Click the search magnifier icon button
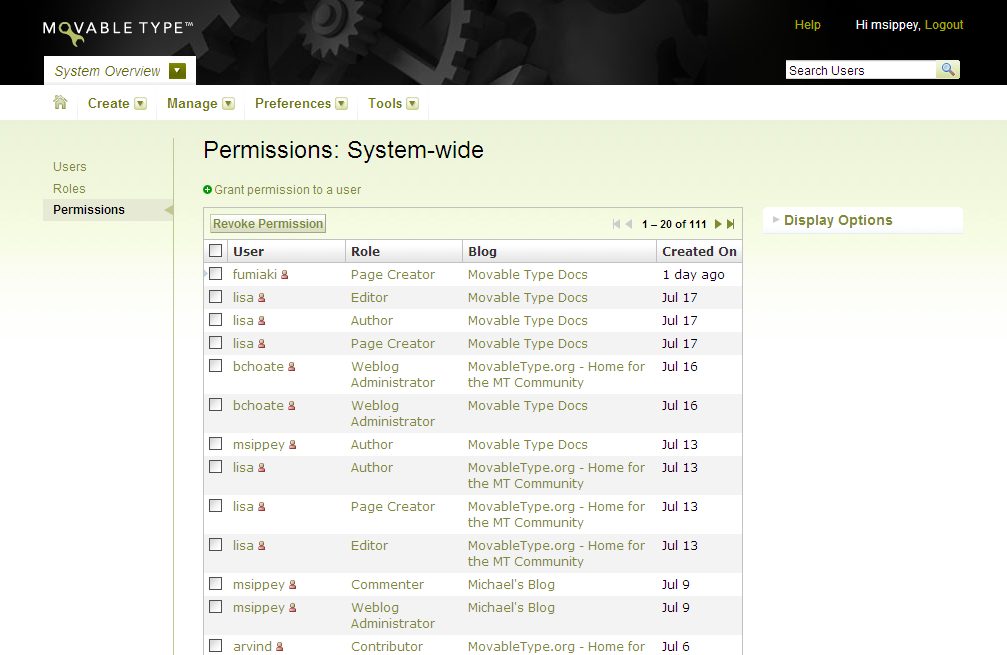Screen dimensions: 1007x655 pyautogui.click(x=947, y=70)
